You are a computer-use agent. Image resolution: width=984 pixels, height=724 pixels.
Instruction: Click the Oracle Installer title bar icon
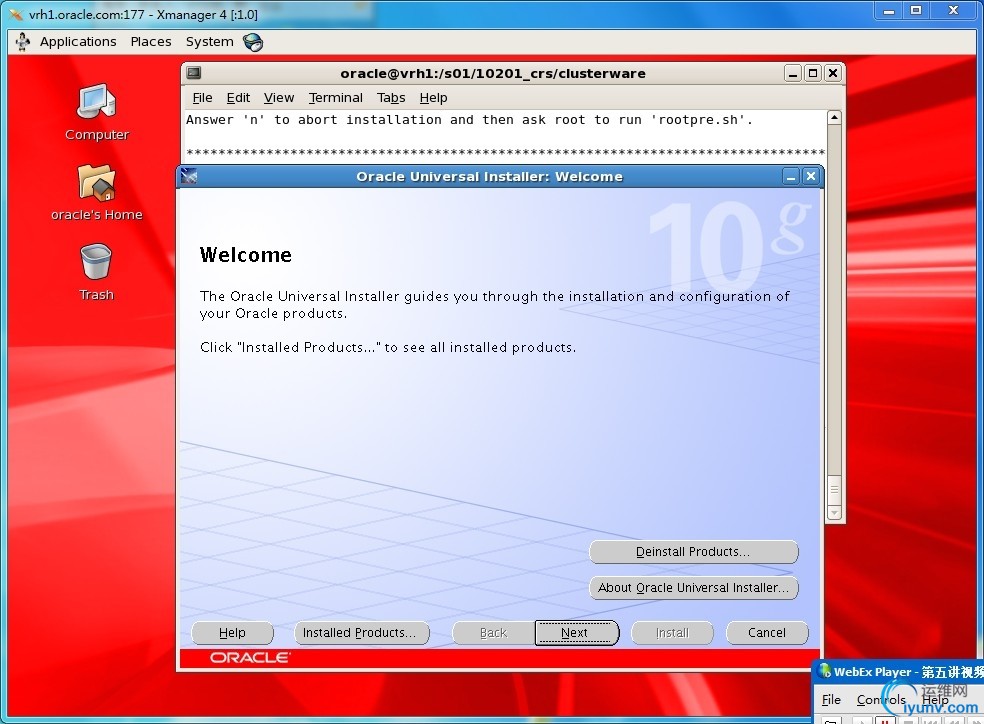[189, 176]
